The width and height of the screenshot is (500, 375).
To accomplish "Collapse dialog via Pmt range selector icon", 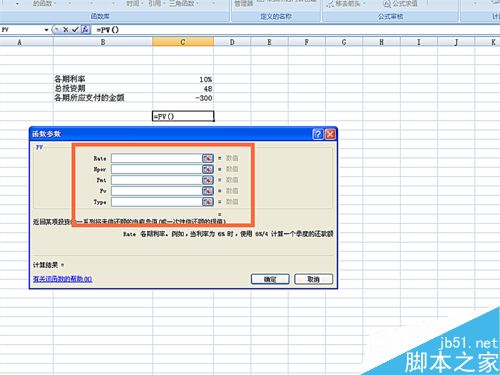I will pyautogui.click(x=208, y=180).
